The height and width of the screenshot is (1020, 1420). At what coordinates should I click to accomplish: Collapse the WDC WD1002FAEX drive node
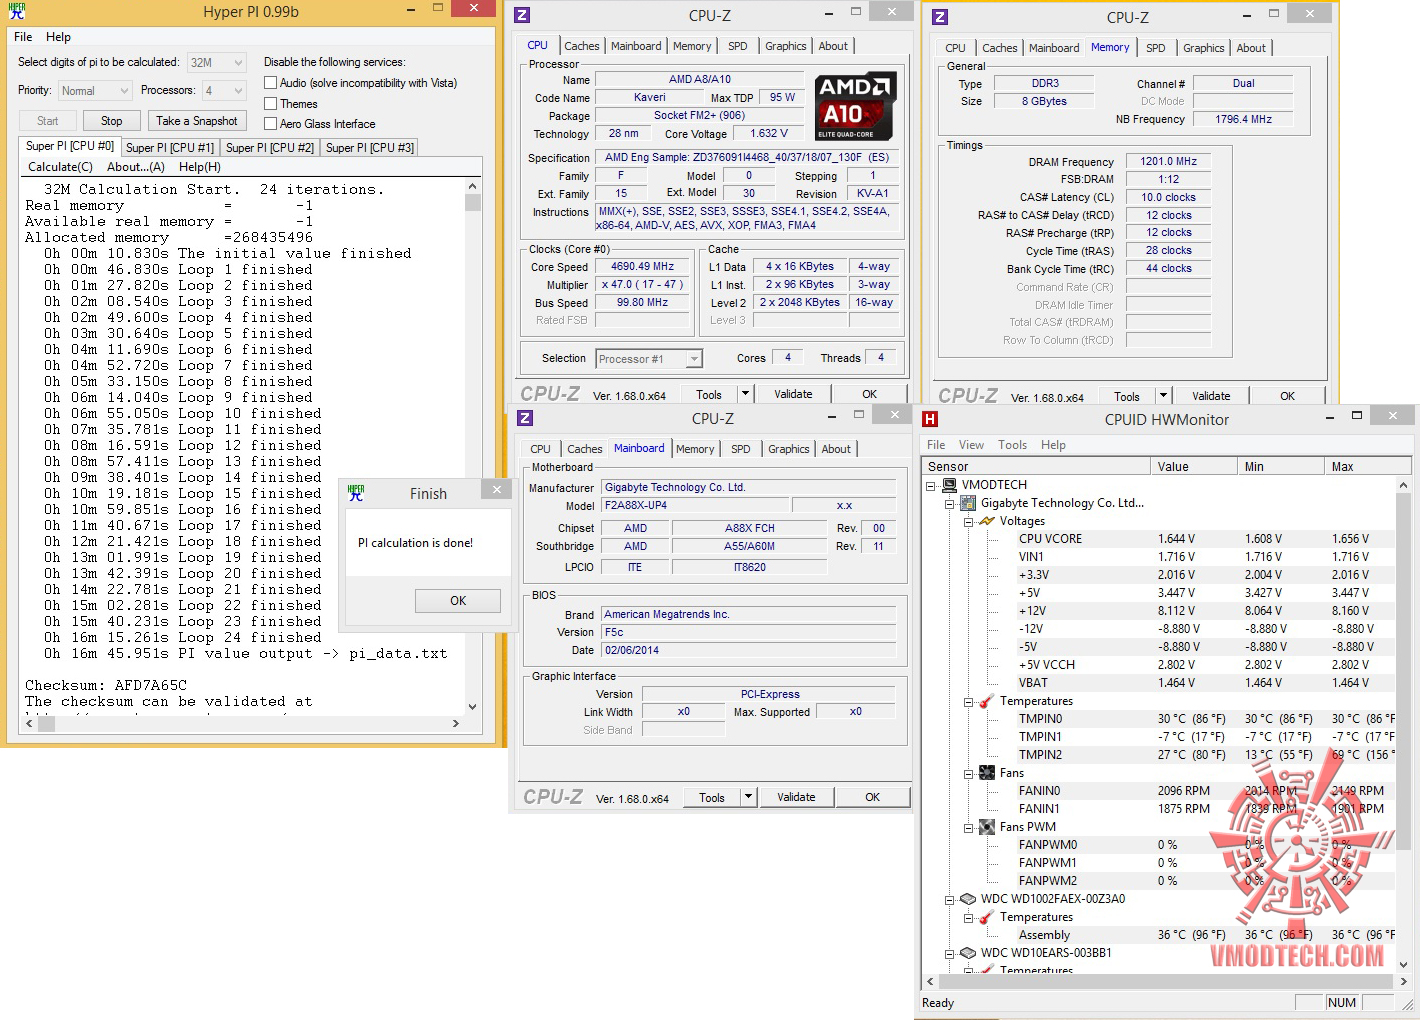[x=949, y=900]
